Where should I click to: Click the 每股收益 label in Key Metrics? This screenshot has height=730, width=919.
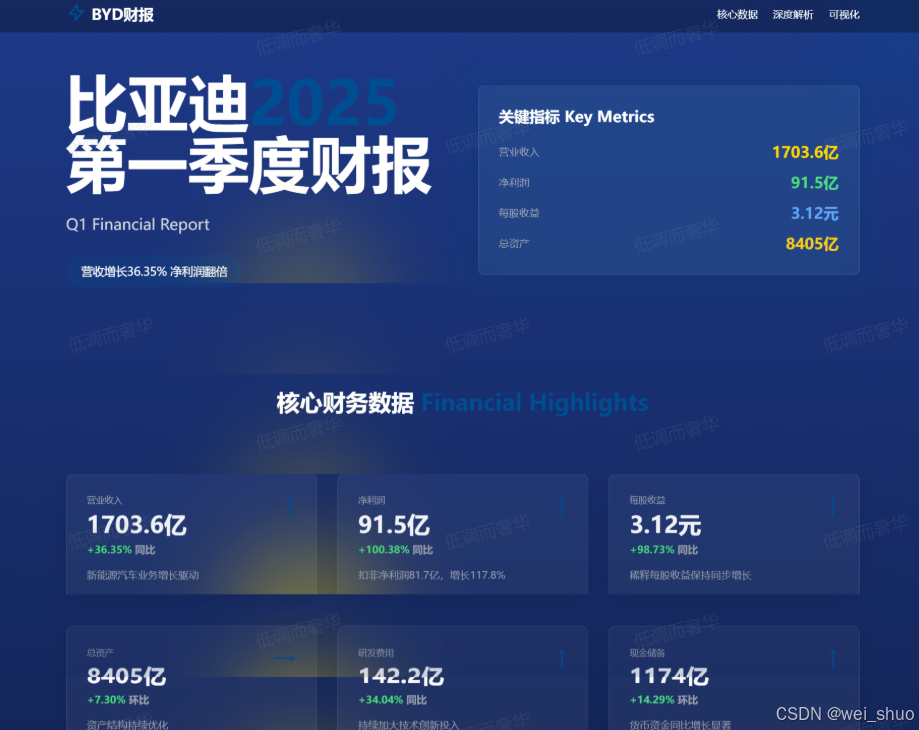pos(519,213)
